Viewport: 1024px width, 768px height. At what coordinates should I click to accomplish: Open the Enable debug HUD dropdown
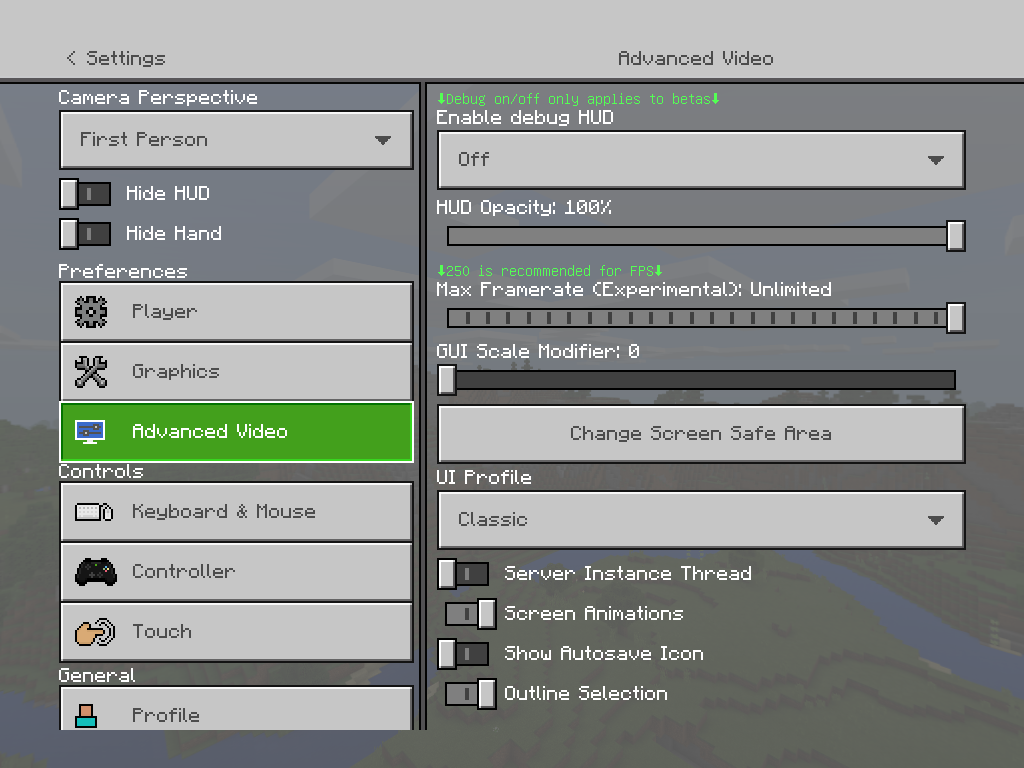701,160
